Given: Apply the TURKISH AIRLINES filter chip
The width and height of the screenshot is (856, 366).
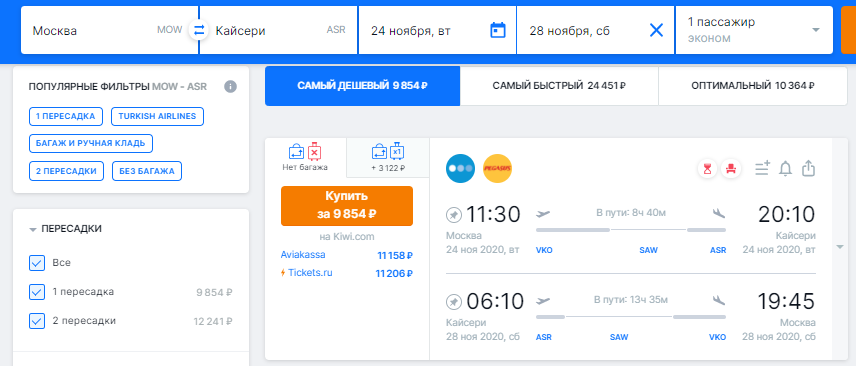Looking at the screenshot, I should pyautogui.click(x=157, y=116).
